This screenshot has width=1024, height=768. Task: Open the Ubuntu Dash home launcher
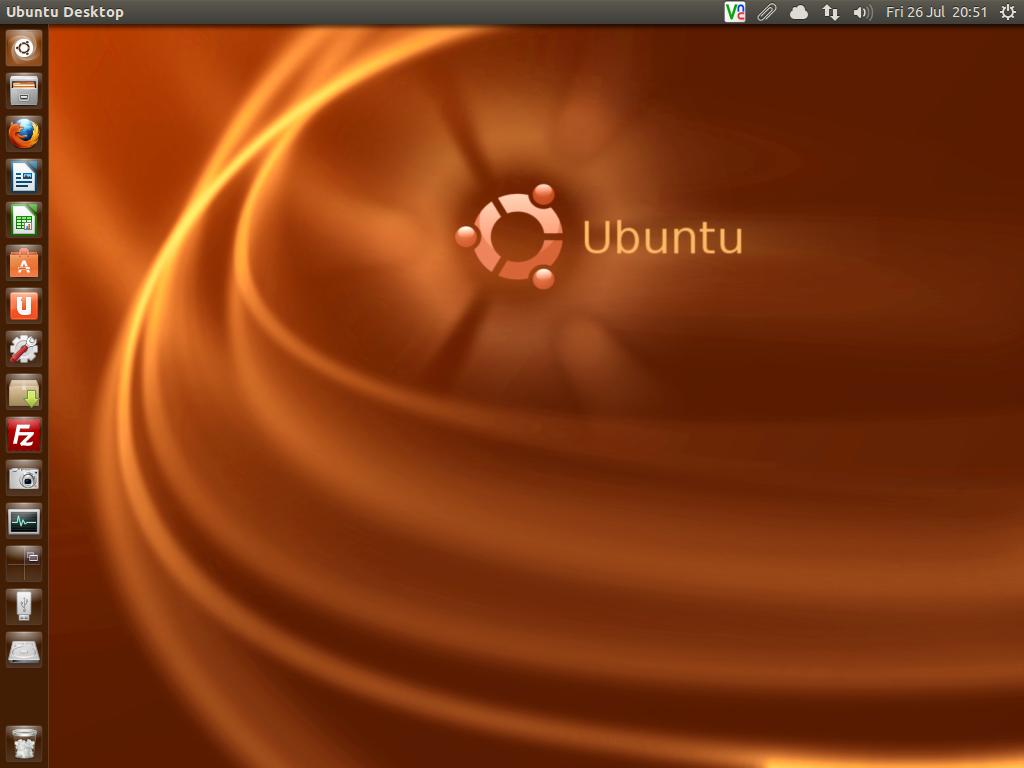point(24,48)
